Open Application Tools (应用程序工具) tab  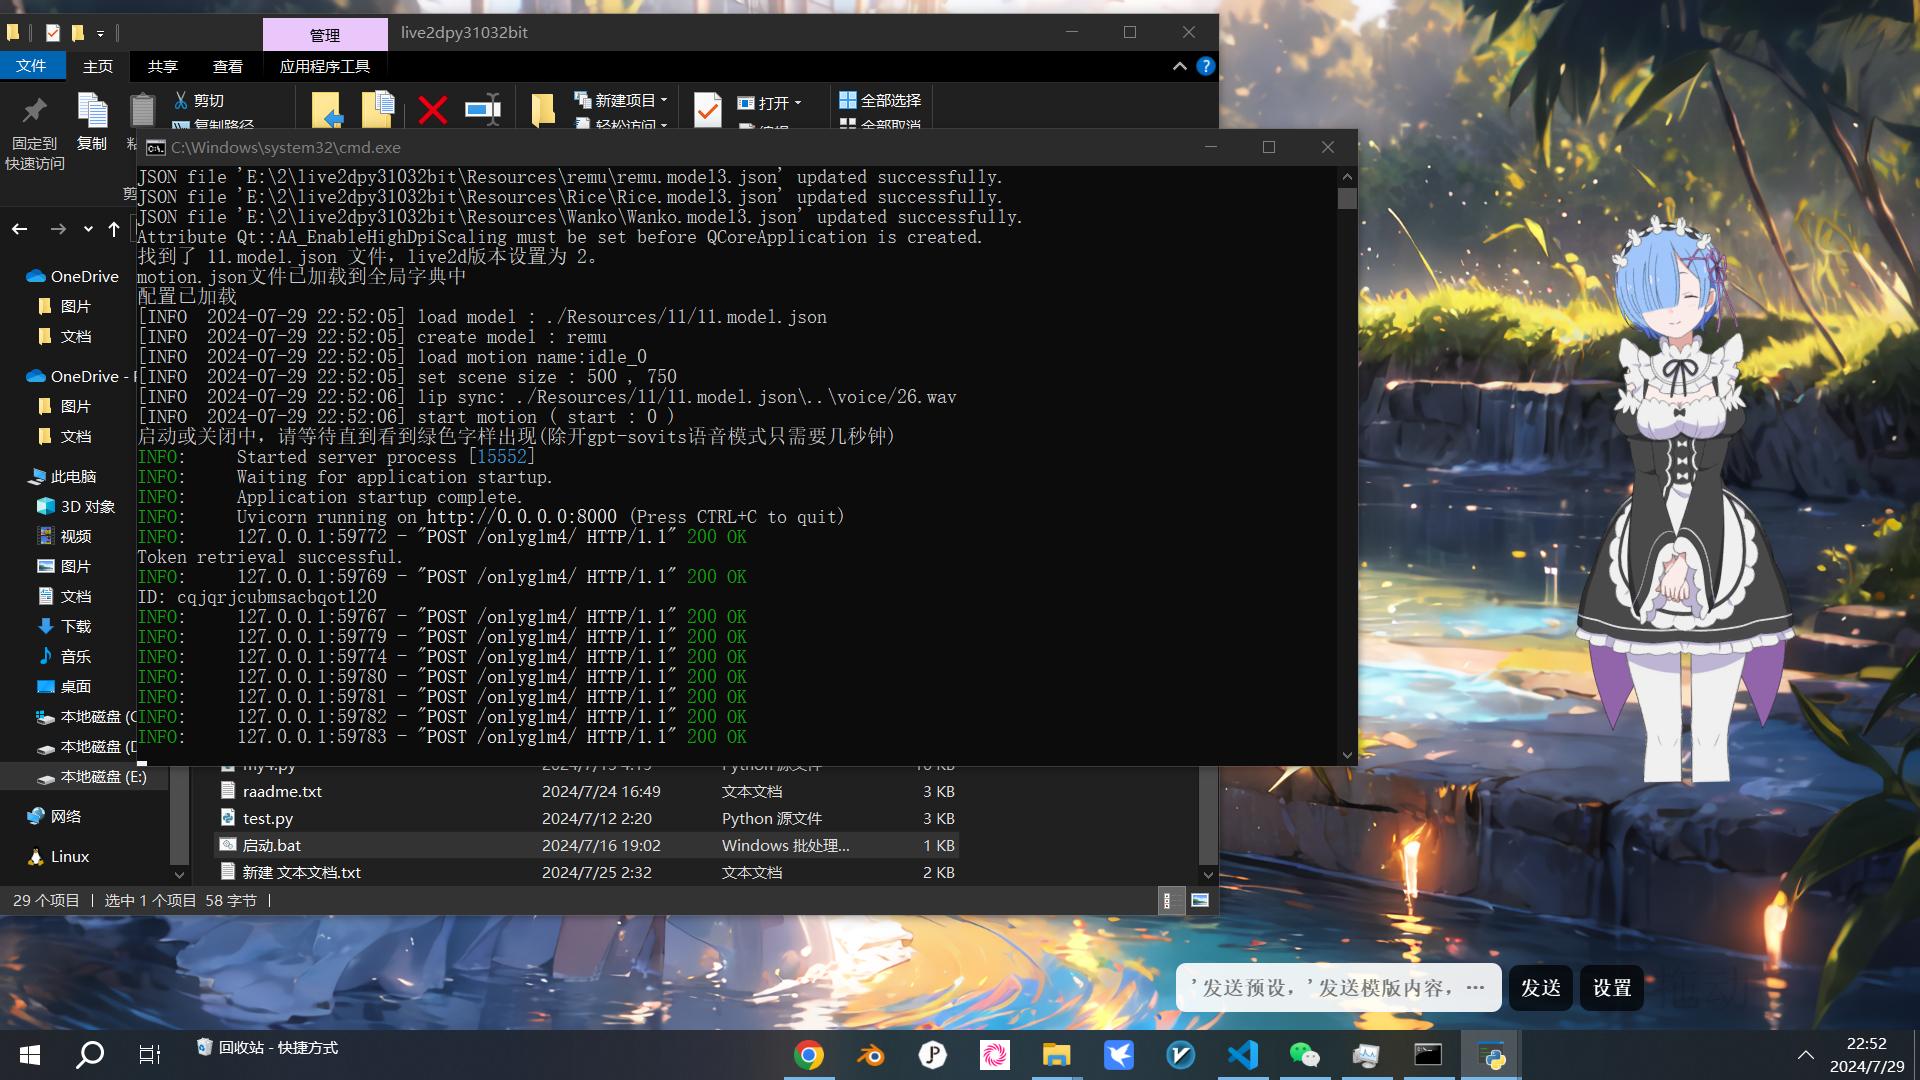325,66
